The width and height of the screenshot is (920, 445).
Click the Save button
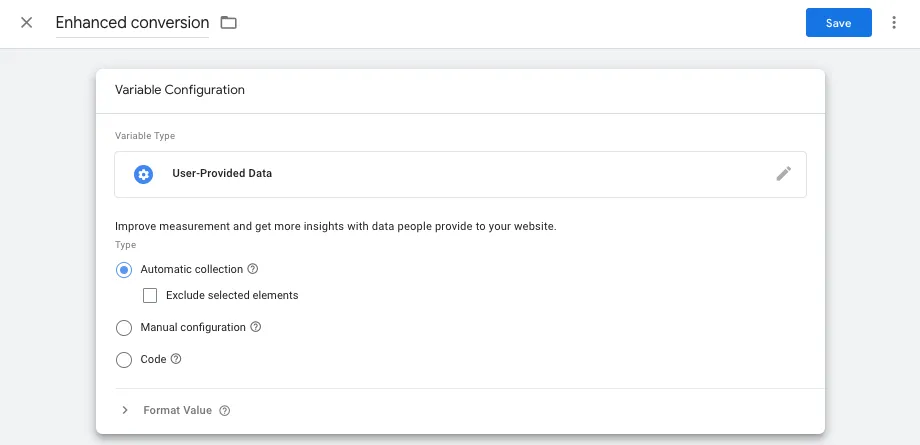click(x=838, y=23)
